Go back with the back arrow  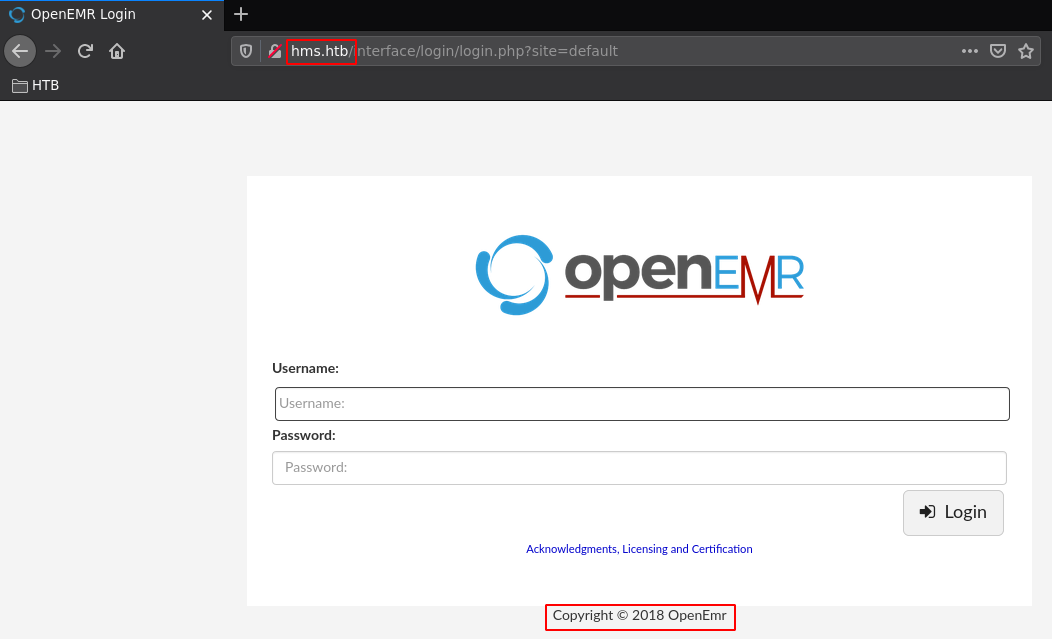pyautogui.click(x=20, y=51)
